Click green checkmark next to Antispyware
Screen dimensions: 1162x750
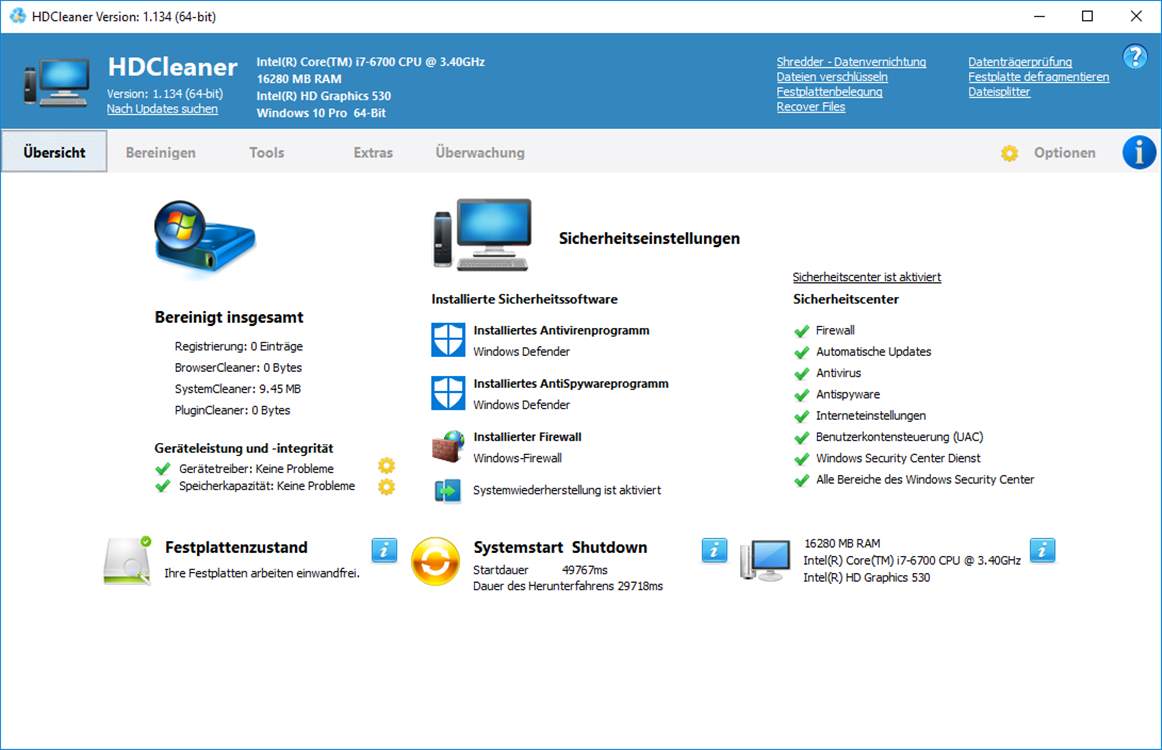(801, 395)
